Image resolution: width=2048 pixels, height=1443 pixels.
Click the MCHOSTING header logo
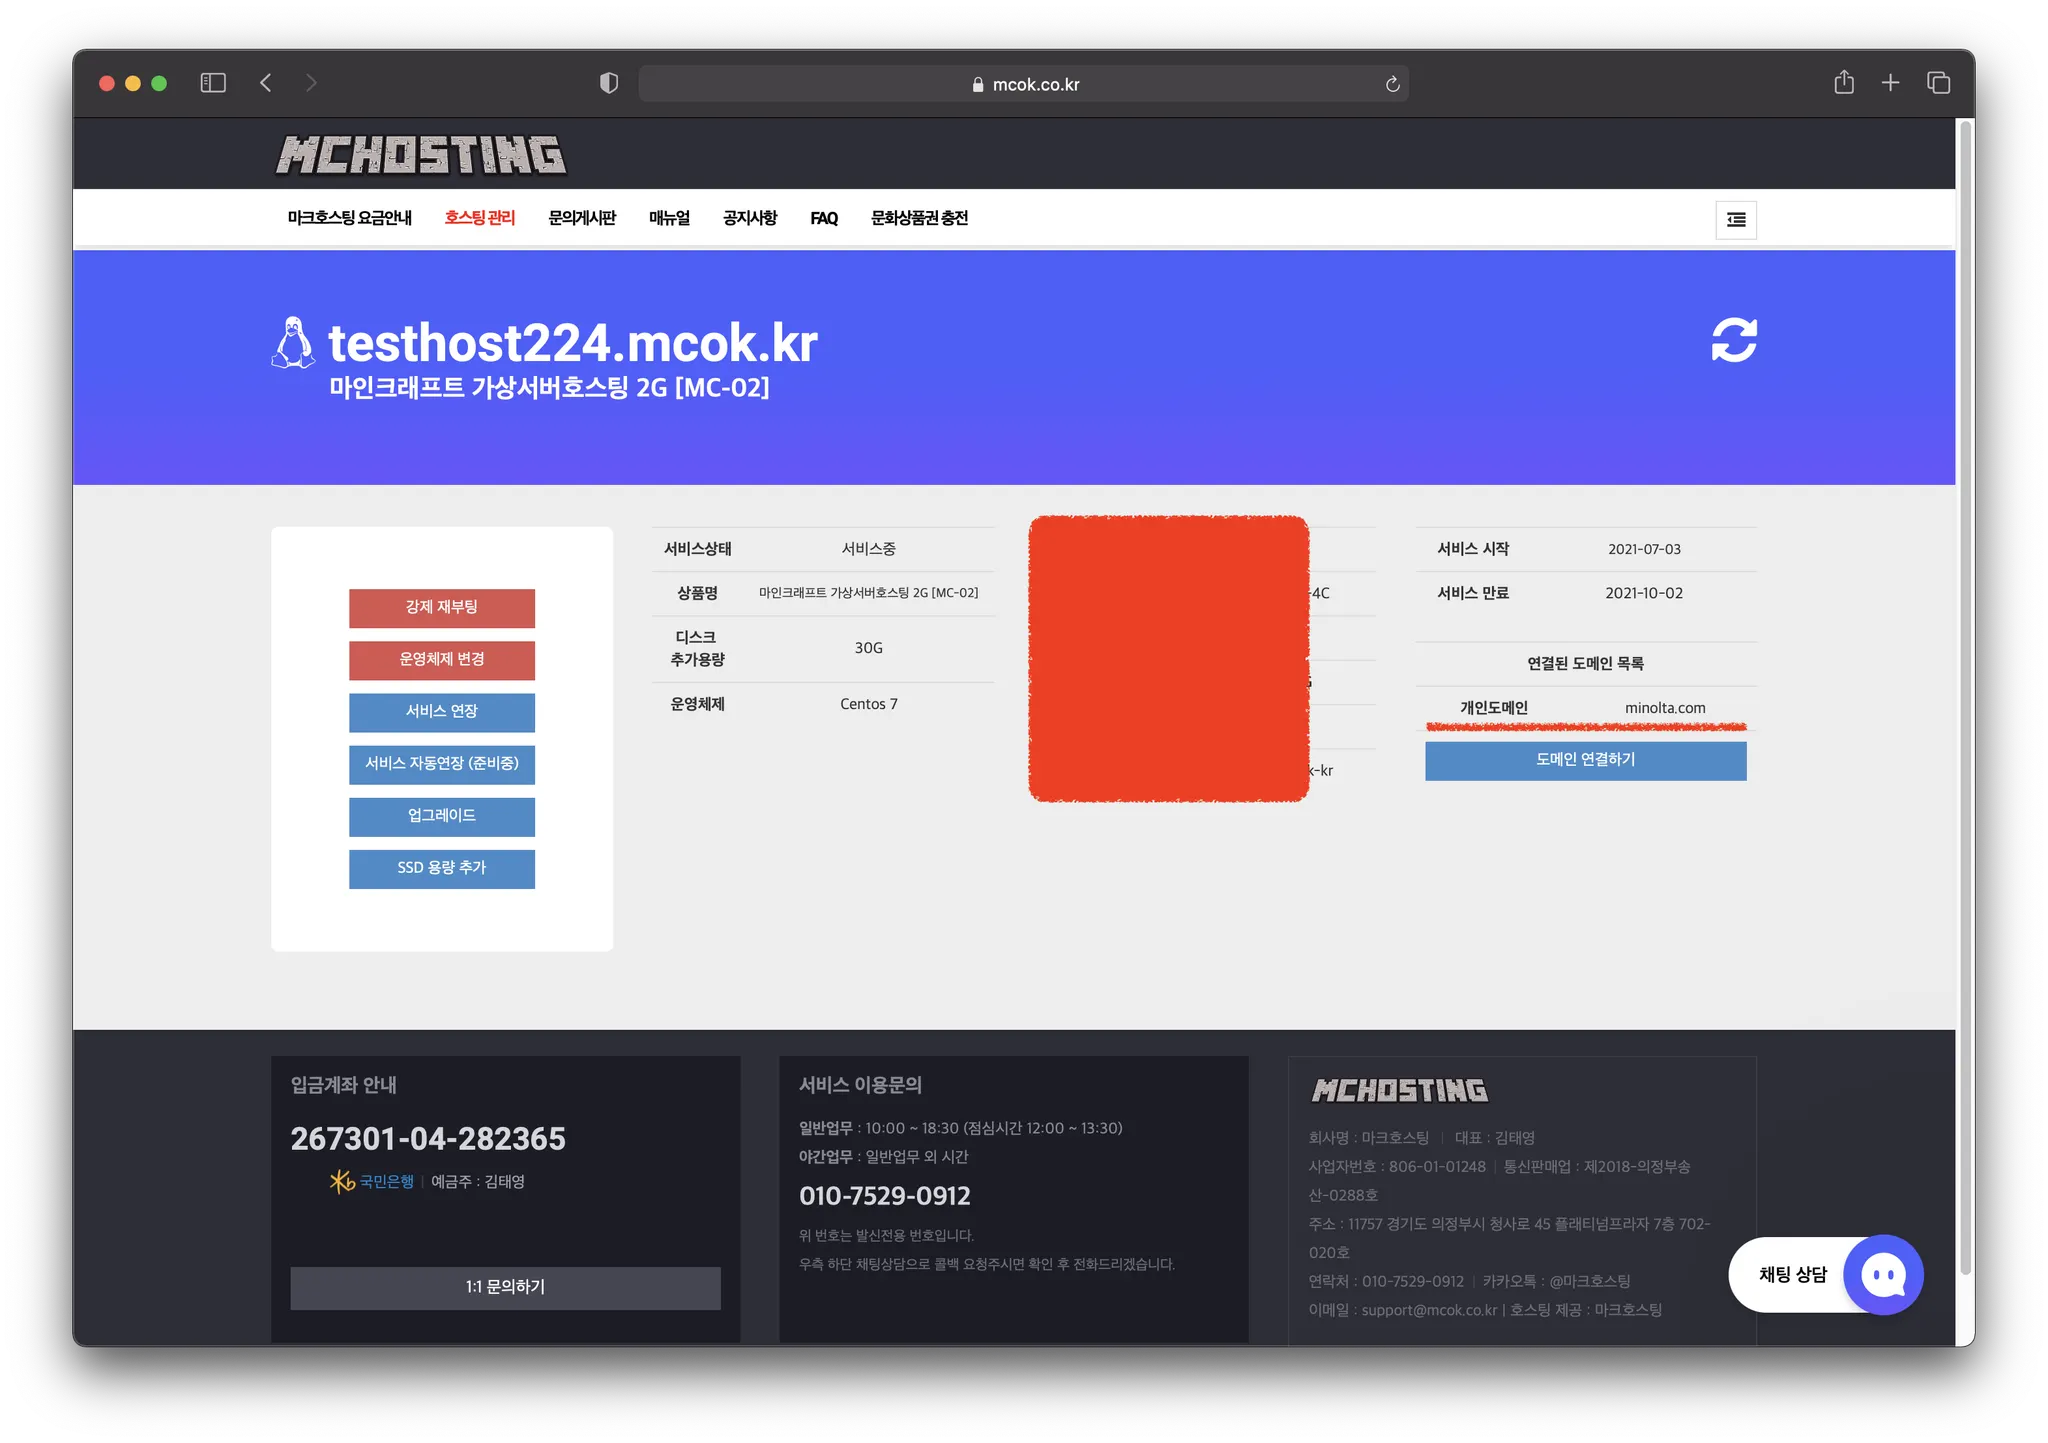[421, 155]
